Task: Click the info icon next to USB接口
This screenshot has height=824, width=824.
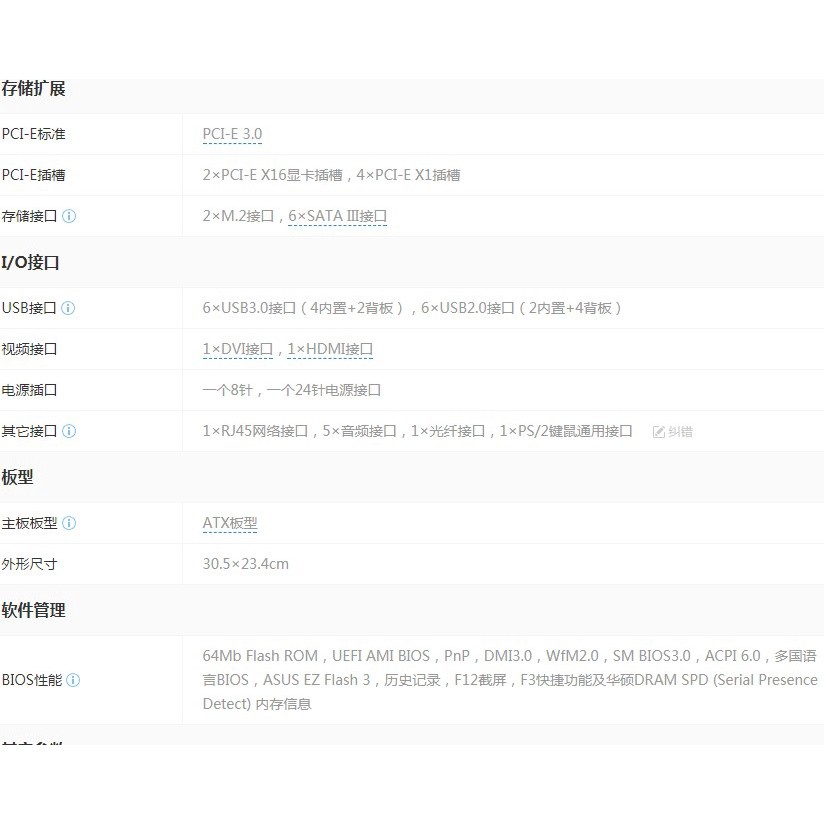Action: coord(68,308)
